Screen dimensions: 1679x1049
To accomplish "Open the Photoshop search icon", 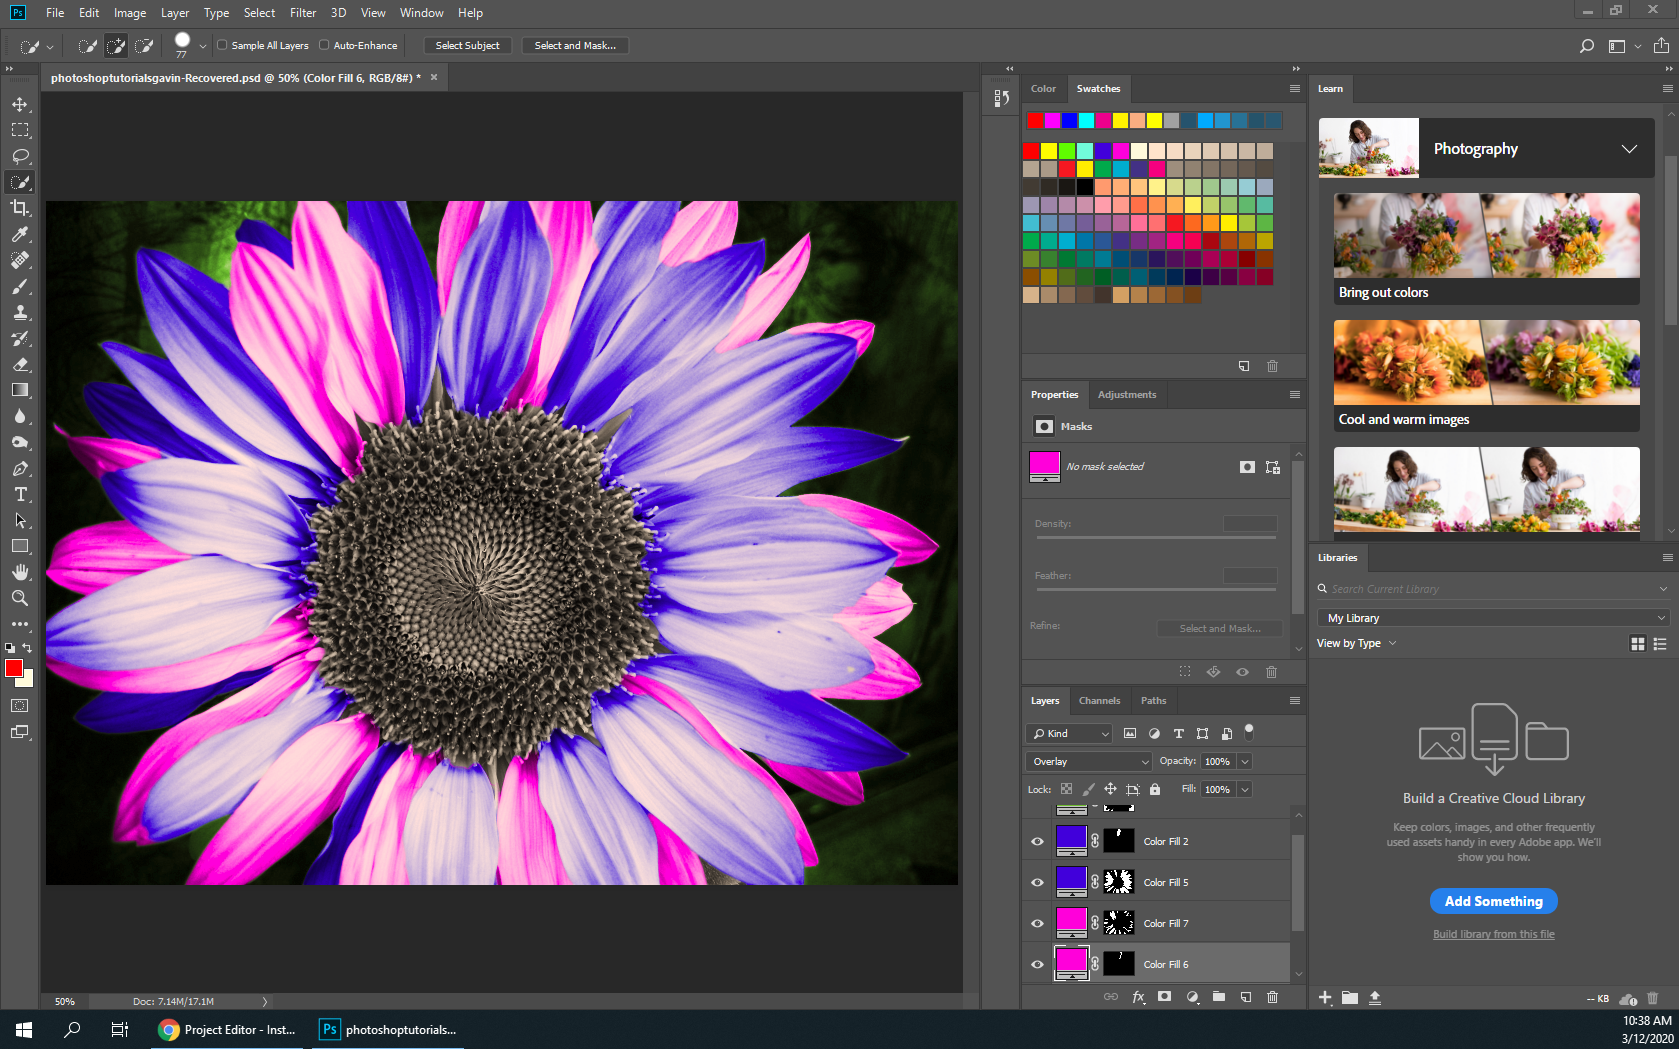I will pyautogui.click(x=1586, y=46).
